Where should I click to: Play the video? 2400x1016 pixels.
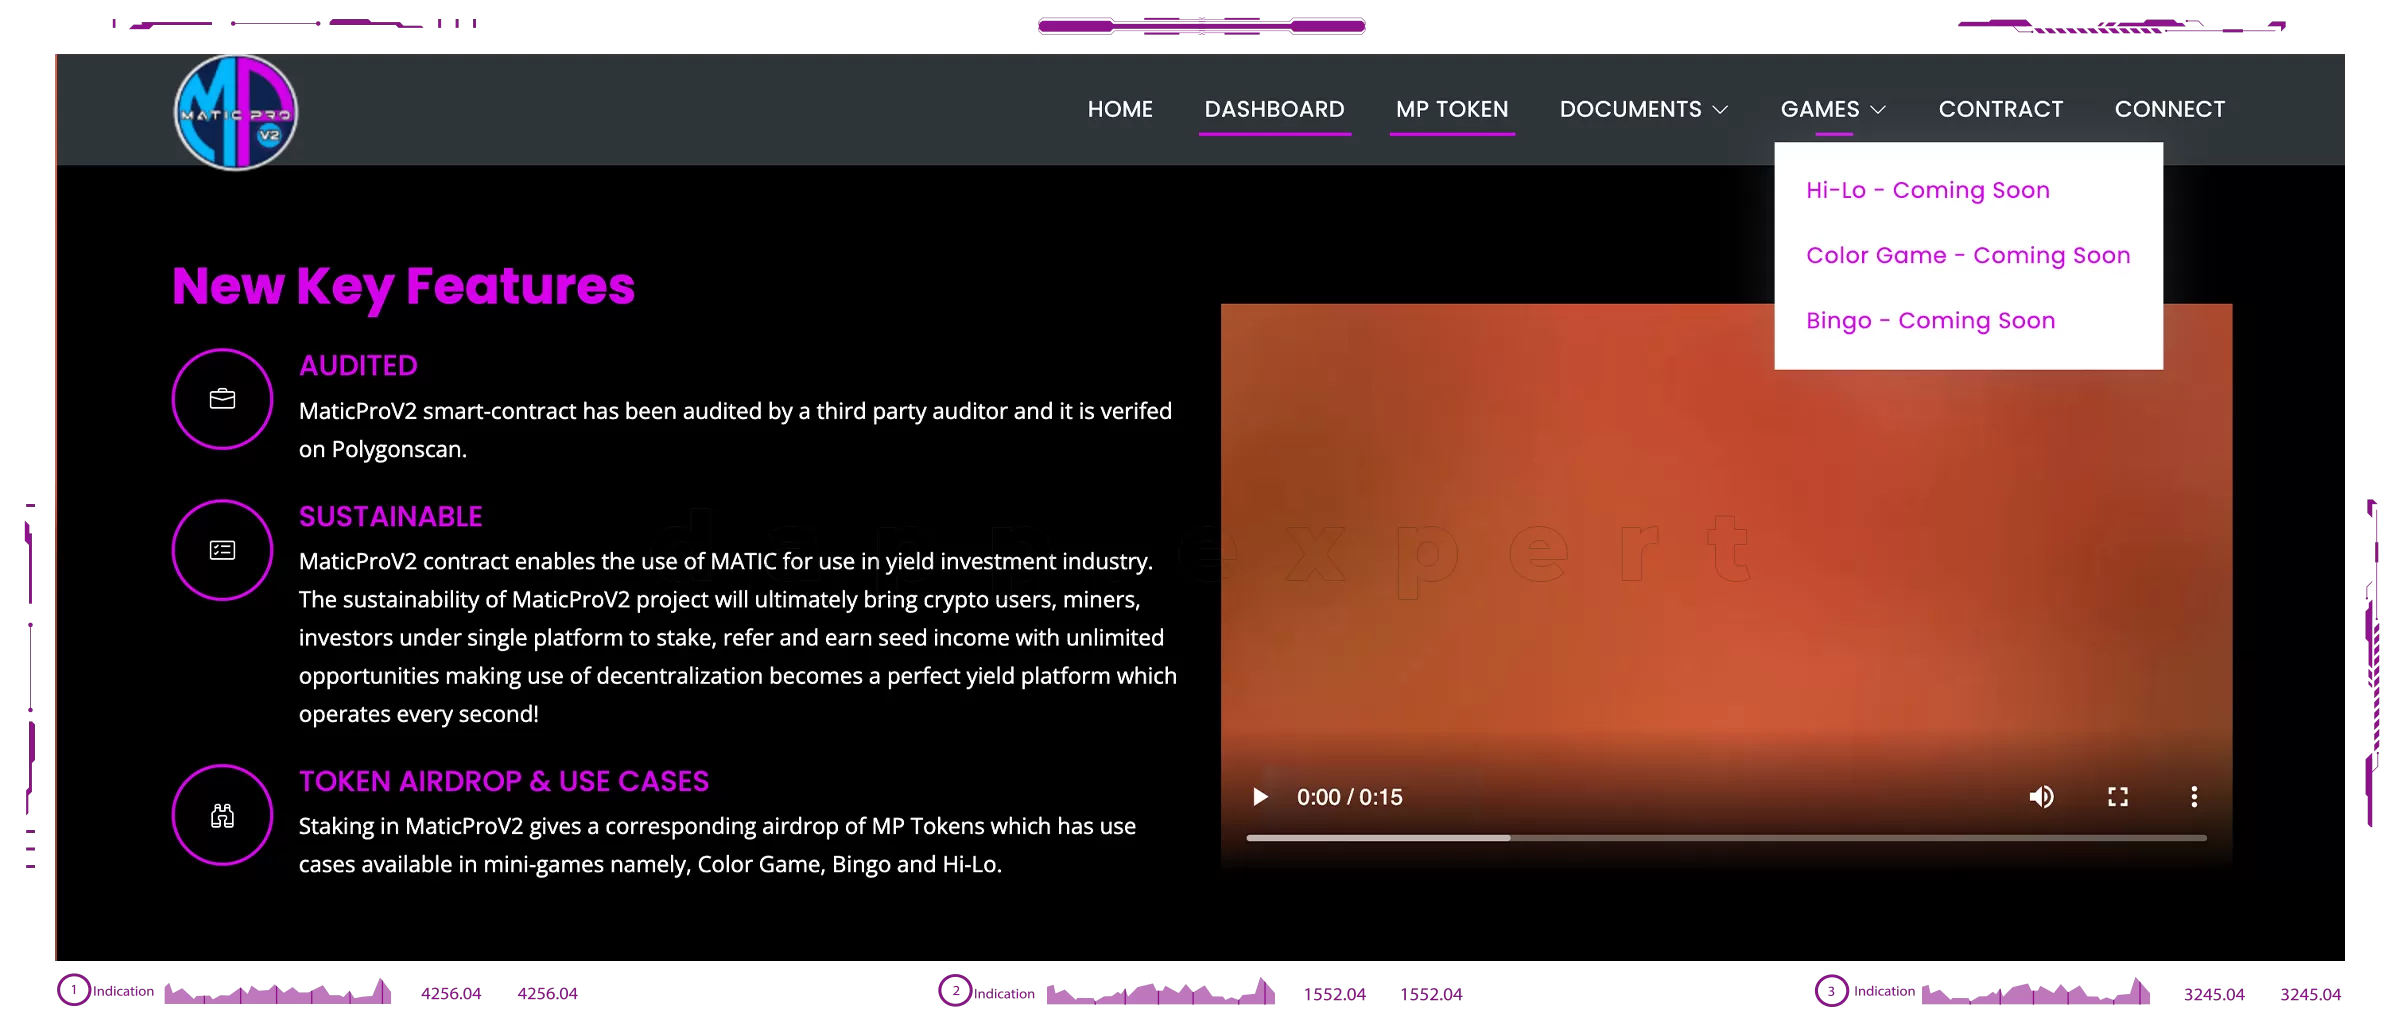point(1260,797)
